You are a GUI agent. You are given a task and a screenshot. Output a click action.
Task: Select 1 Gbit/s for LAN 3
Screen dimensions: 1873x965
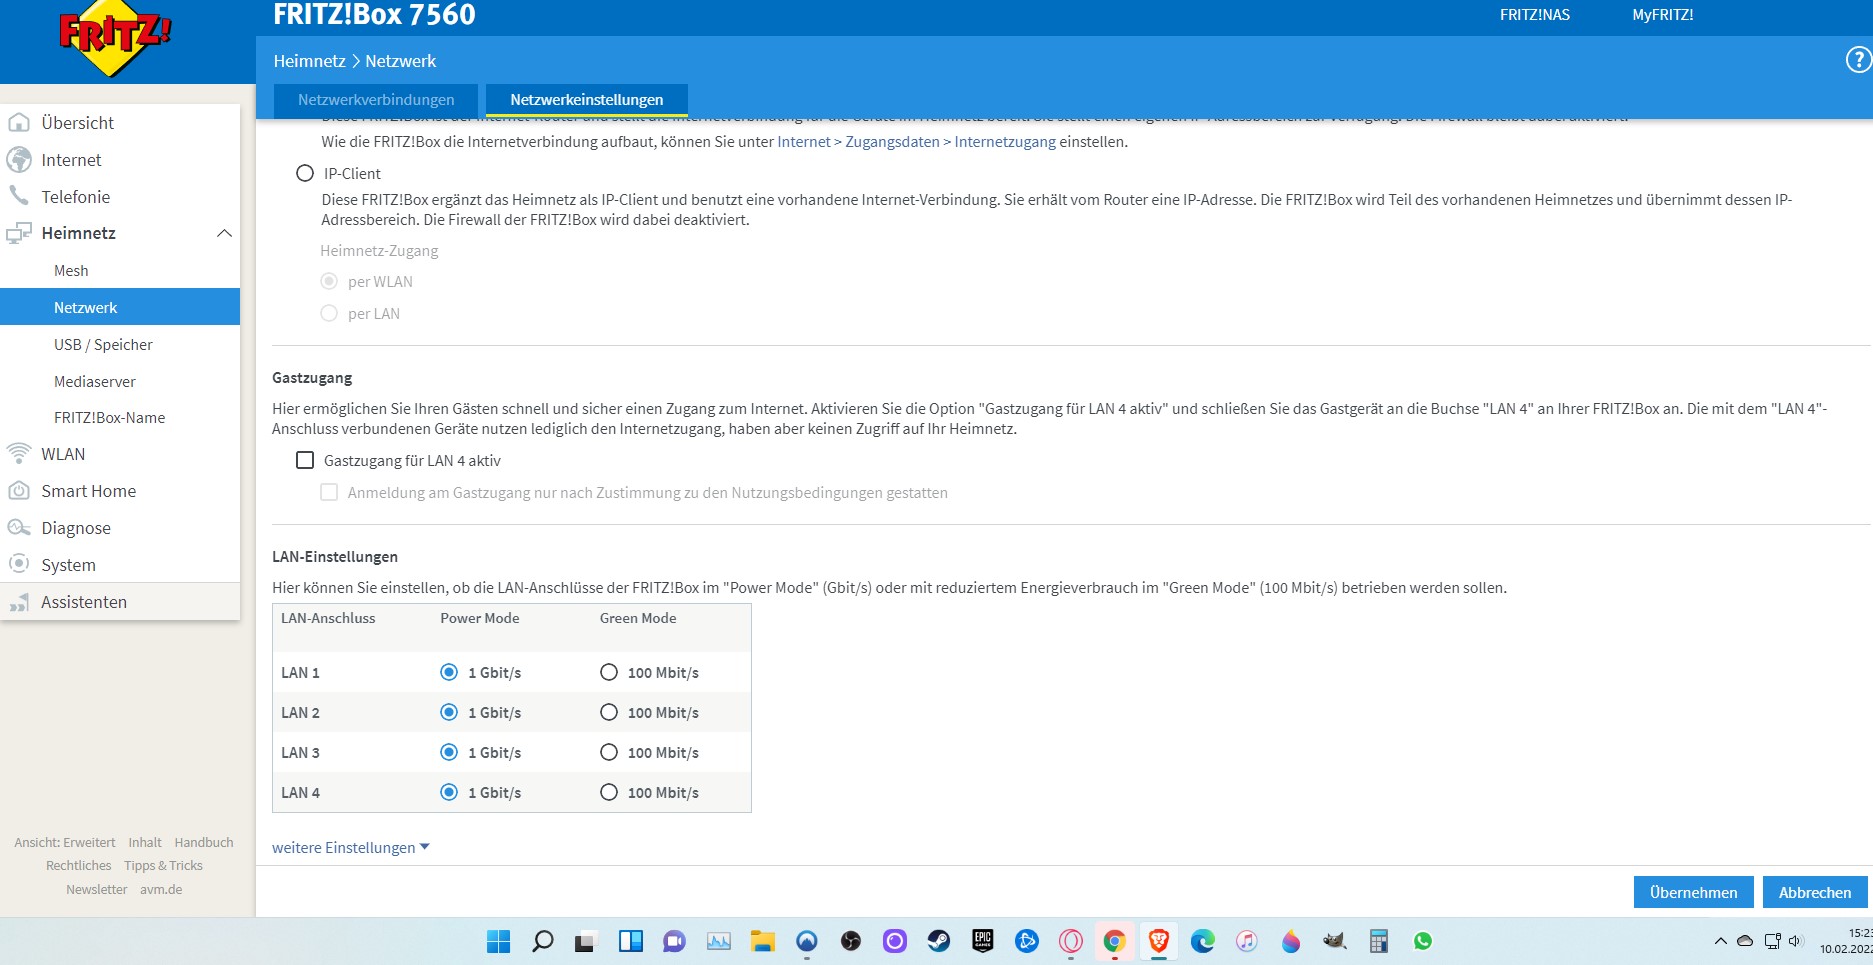(449, 752)
